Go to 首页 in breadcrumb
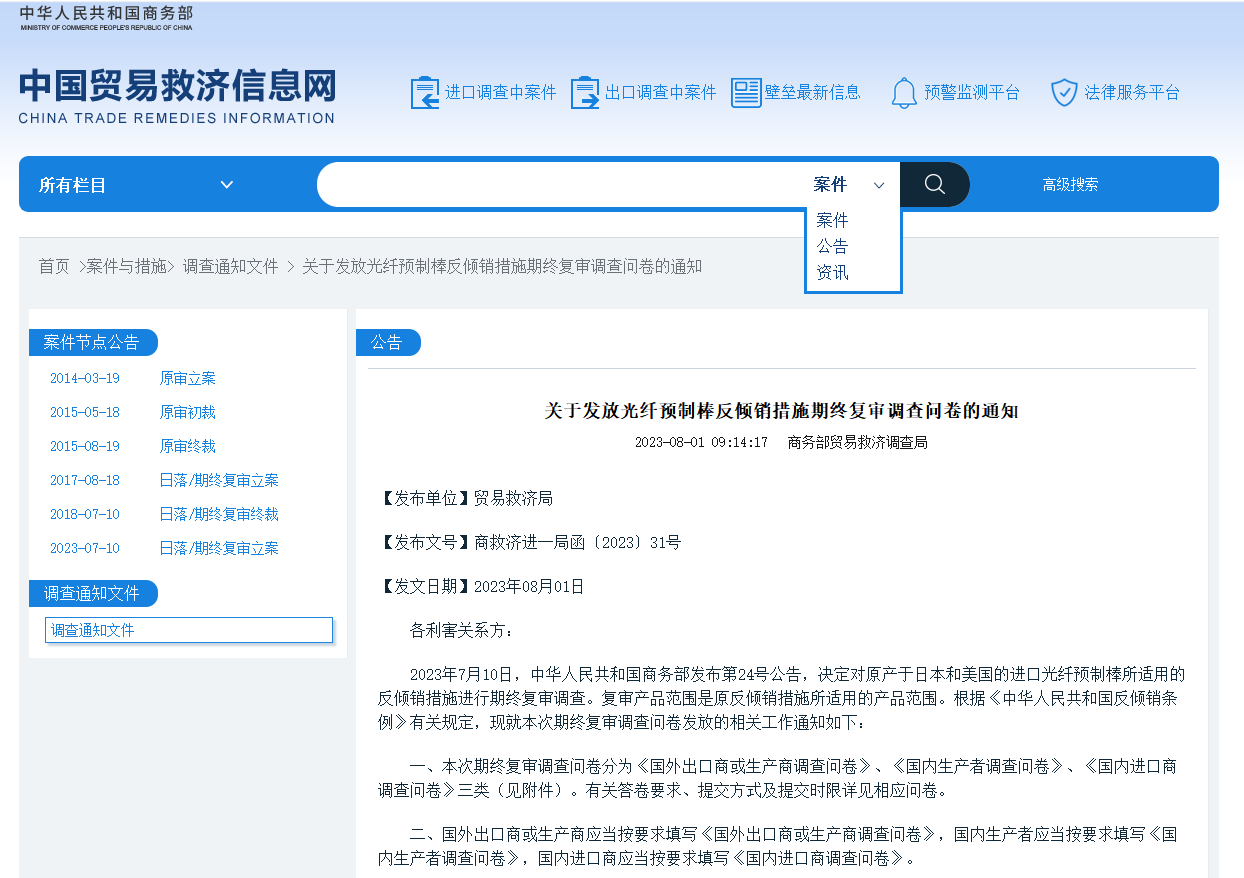The height and width of the screenshot is (878, 1244). point(54,267)
